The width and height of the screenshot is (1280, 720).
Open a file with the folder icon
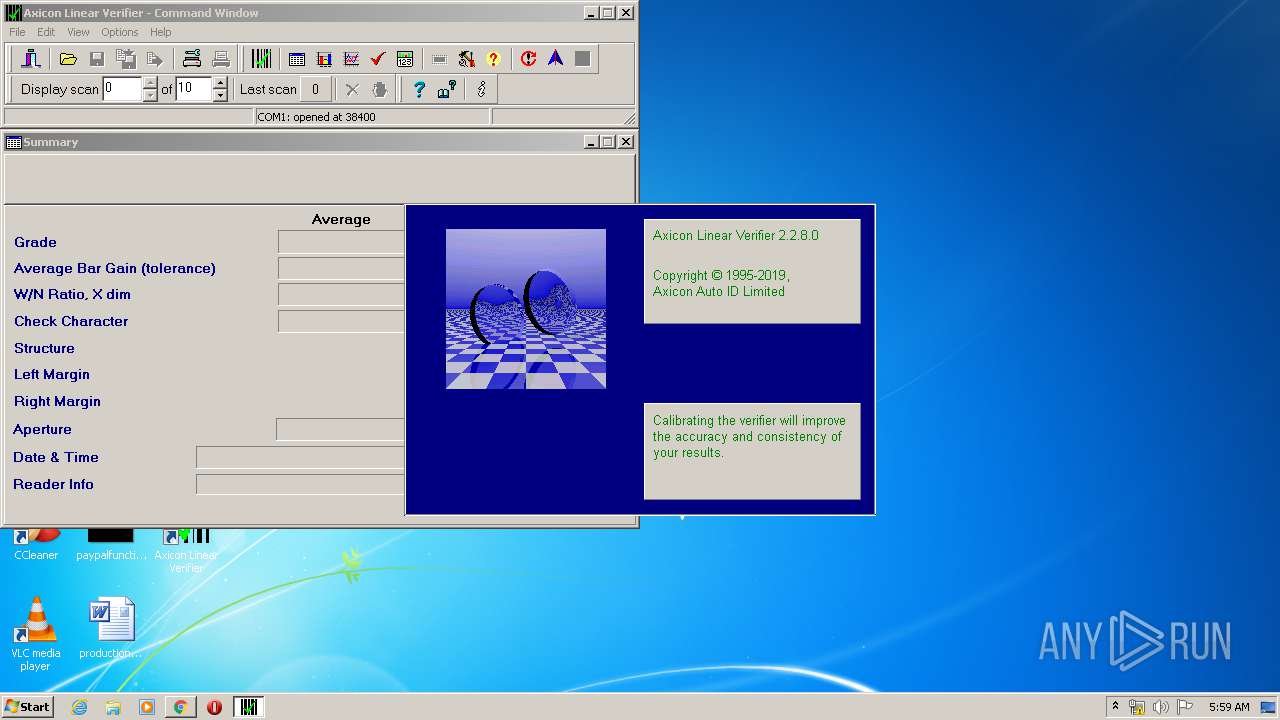click(x=68, y=59)
